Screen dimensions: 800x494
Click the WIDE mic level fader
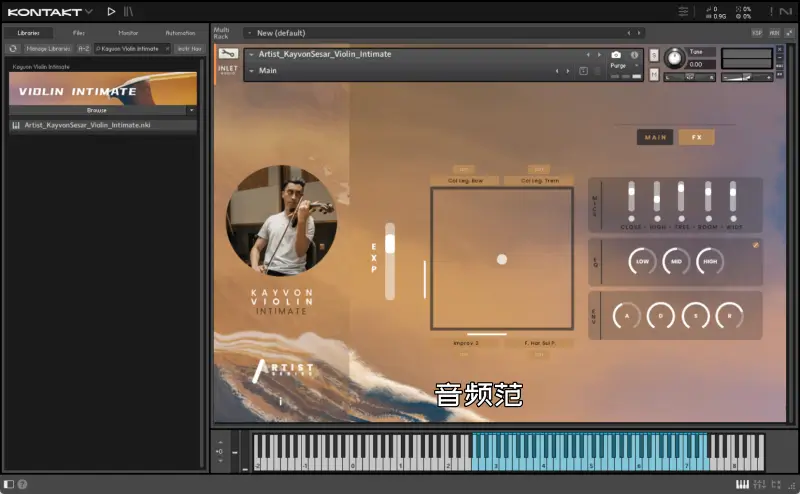pyautogui.click(x=733, y=196)
